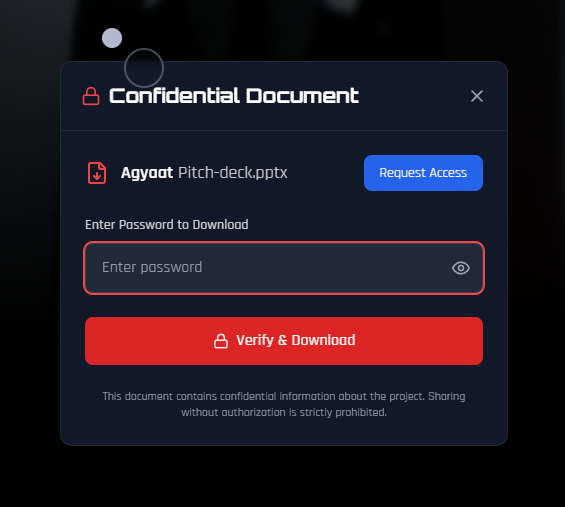This screenshot has height=507, width=565.
Task: Click the red lock icon beside Confidential Document
Action: (91, 96)
